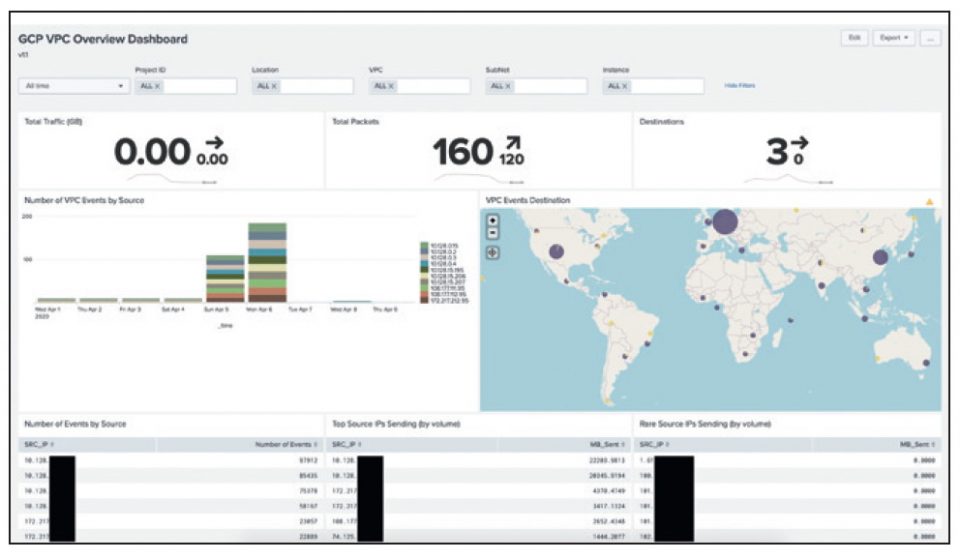Sort Top Source IPs table by MB_Sent
Screen dimensions: 960x560
coord(606,444)
